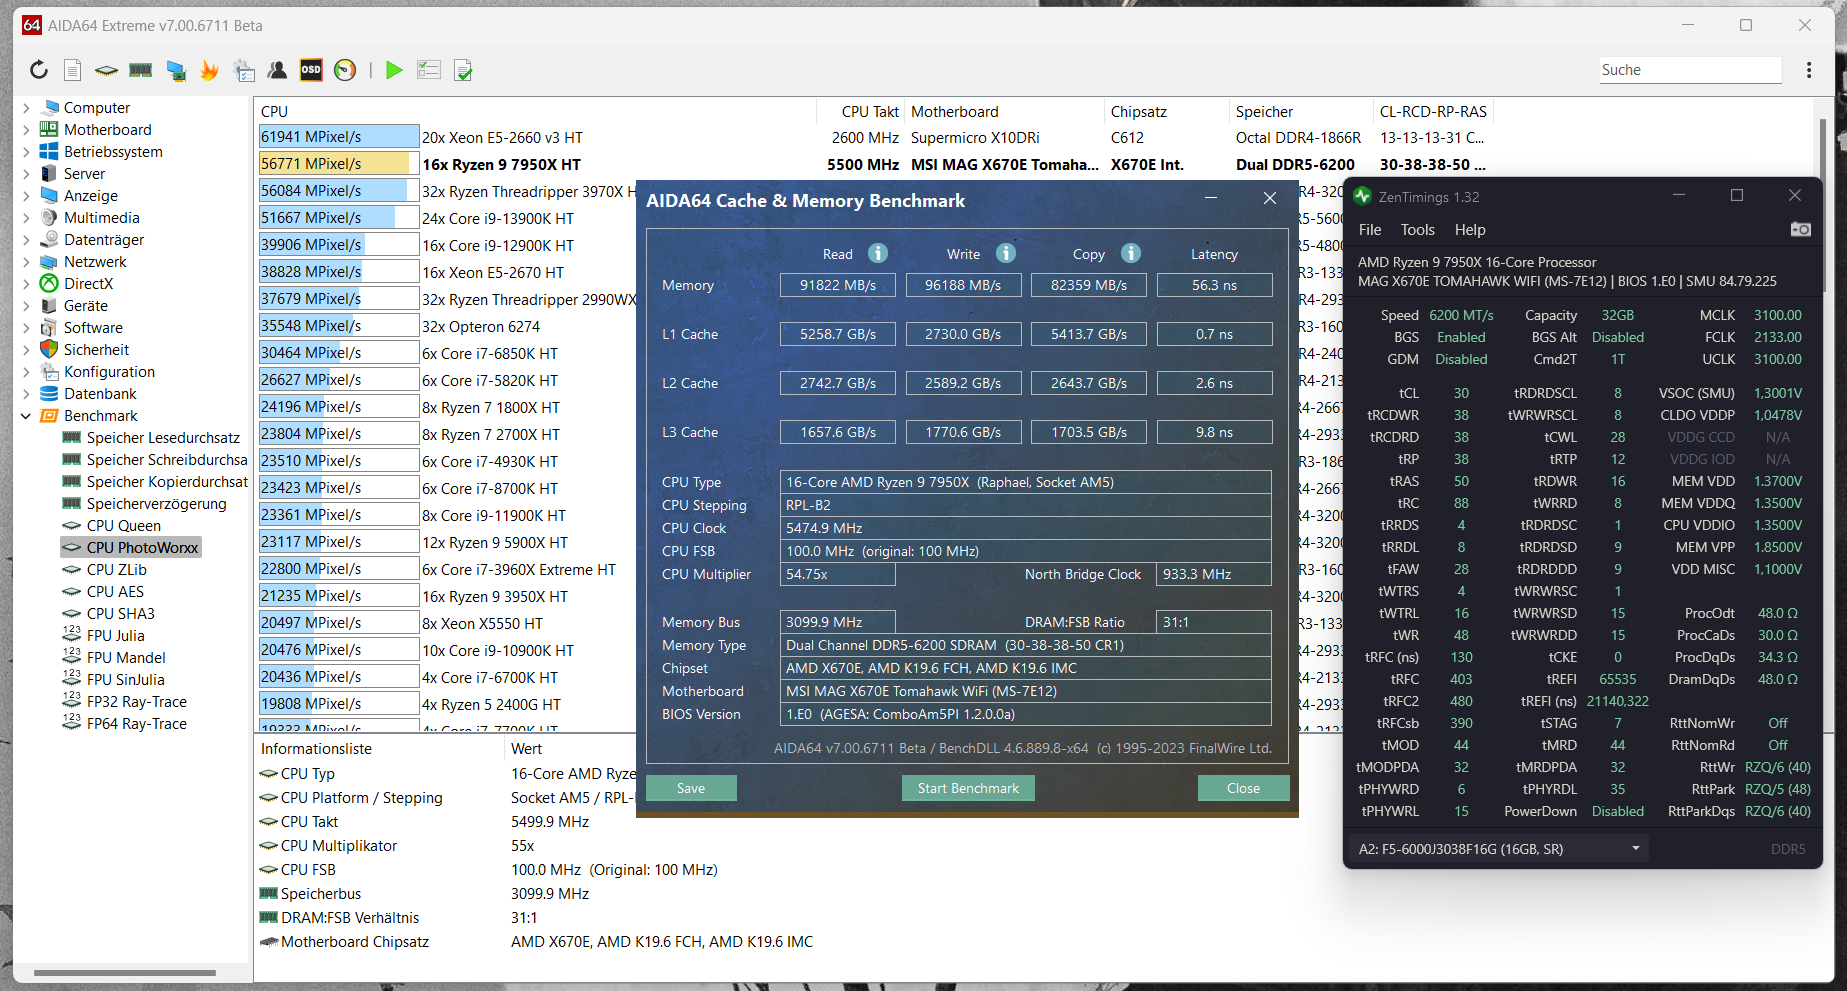Image resolution: width=1847 pixels, height=991 pixels.
Task: Click the Benchmark category icon
Action: pyautogui.click(x=49, y=416)
